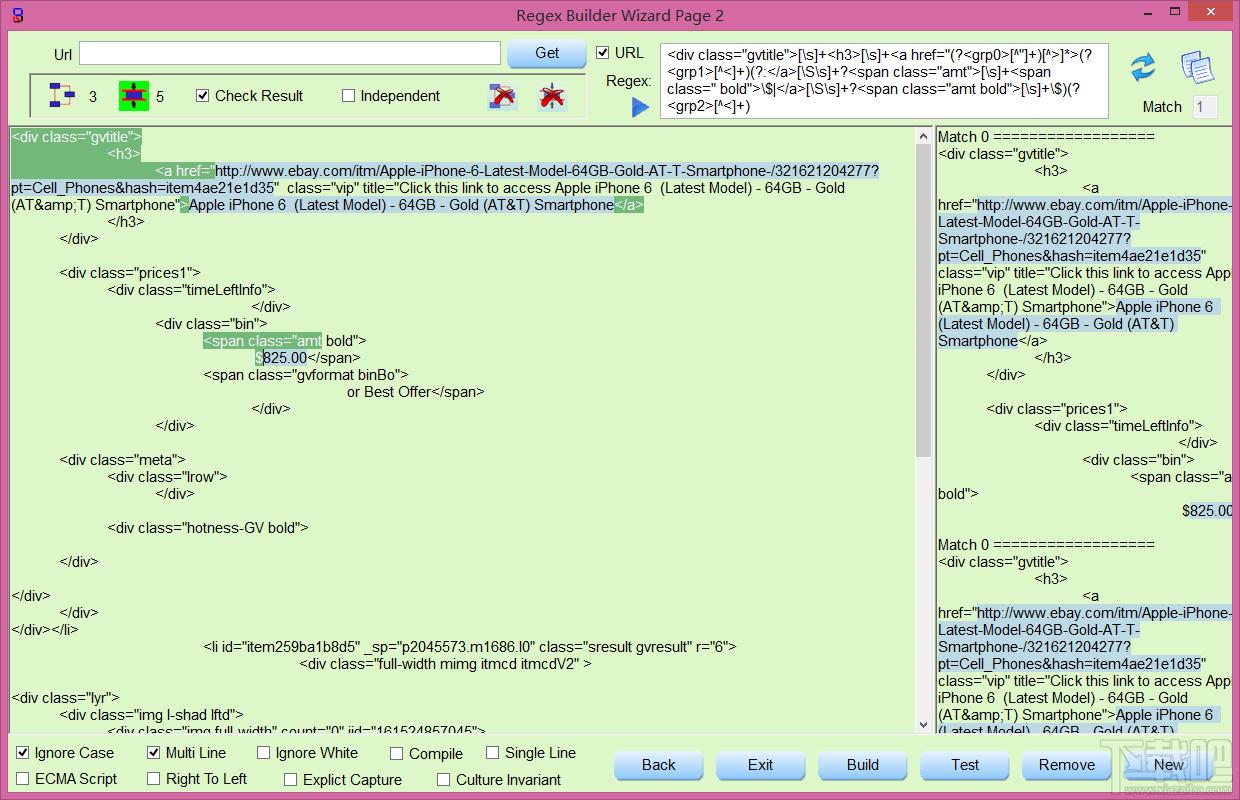Screen dimensions: 1240x800
Task: Click the Match number field
Action: (1204, 107)
